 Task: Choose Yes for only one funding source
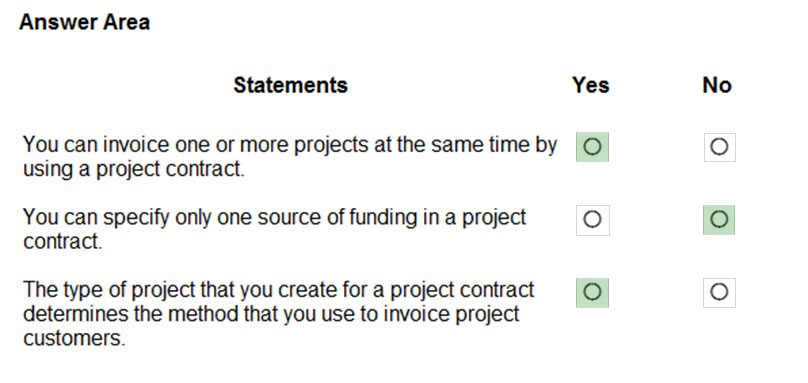(x=593, y=220)
